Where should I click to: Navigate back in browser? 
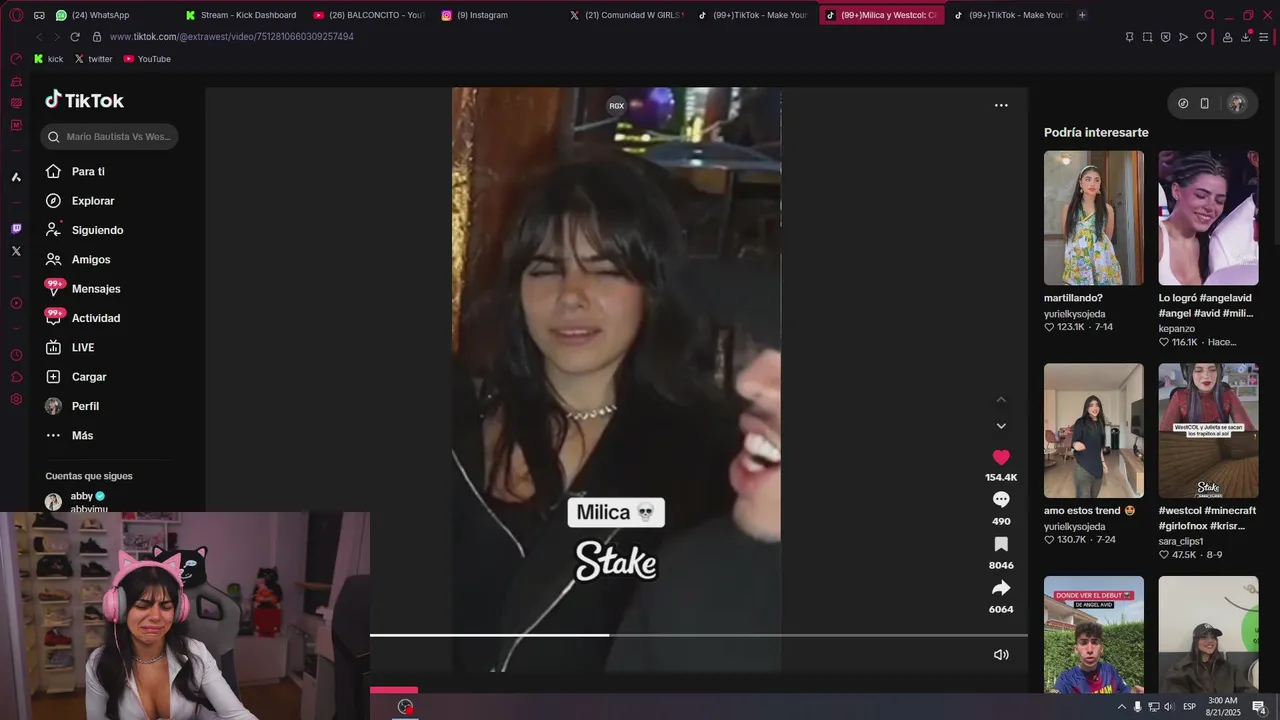pos(39,37)
